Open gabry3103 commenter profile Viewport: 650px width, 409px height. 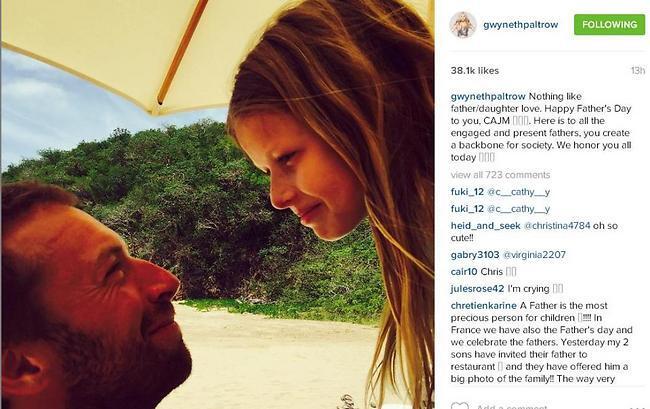click(475, 255)
